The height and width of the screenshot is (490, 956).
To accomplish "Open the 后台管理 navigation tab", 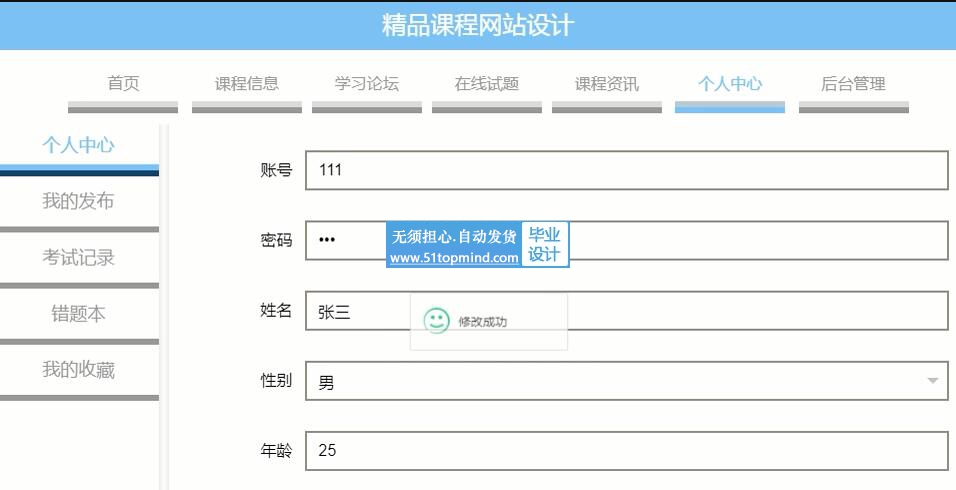I will [x=853, y=84].
